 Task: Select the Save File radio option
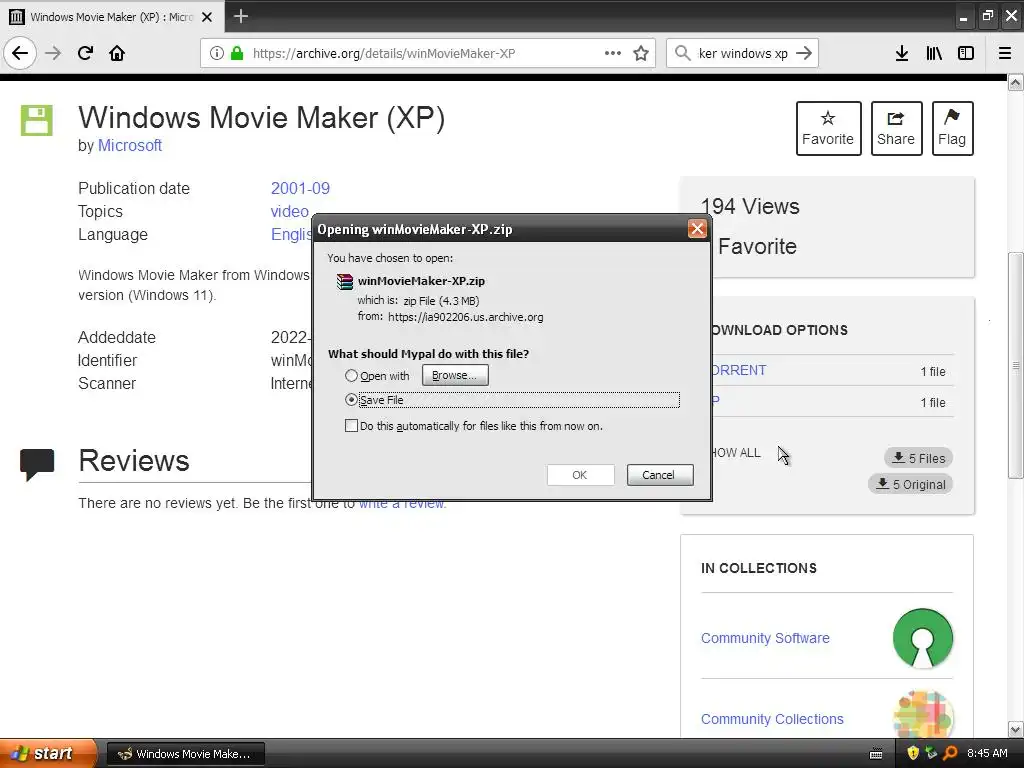(351, 399)
